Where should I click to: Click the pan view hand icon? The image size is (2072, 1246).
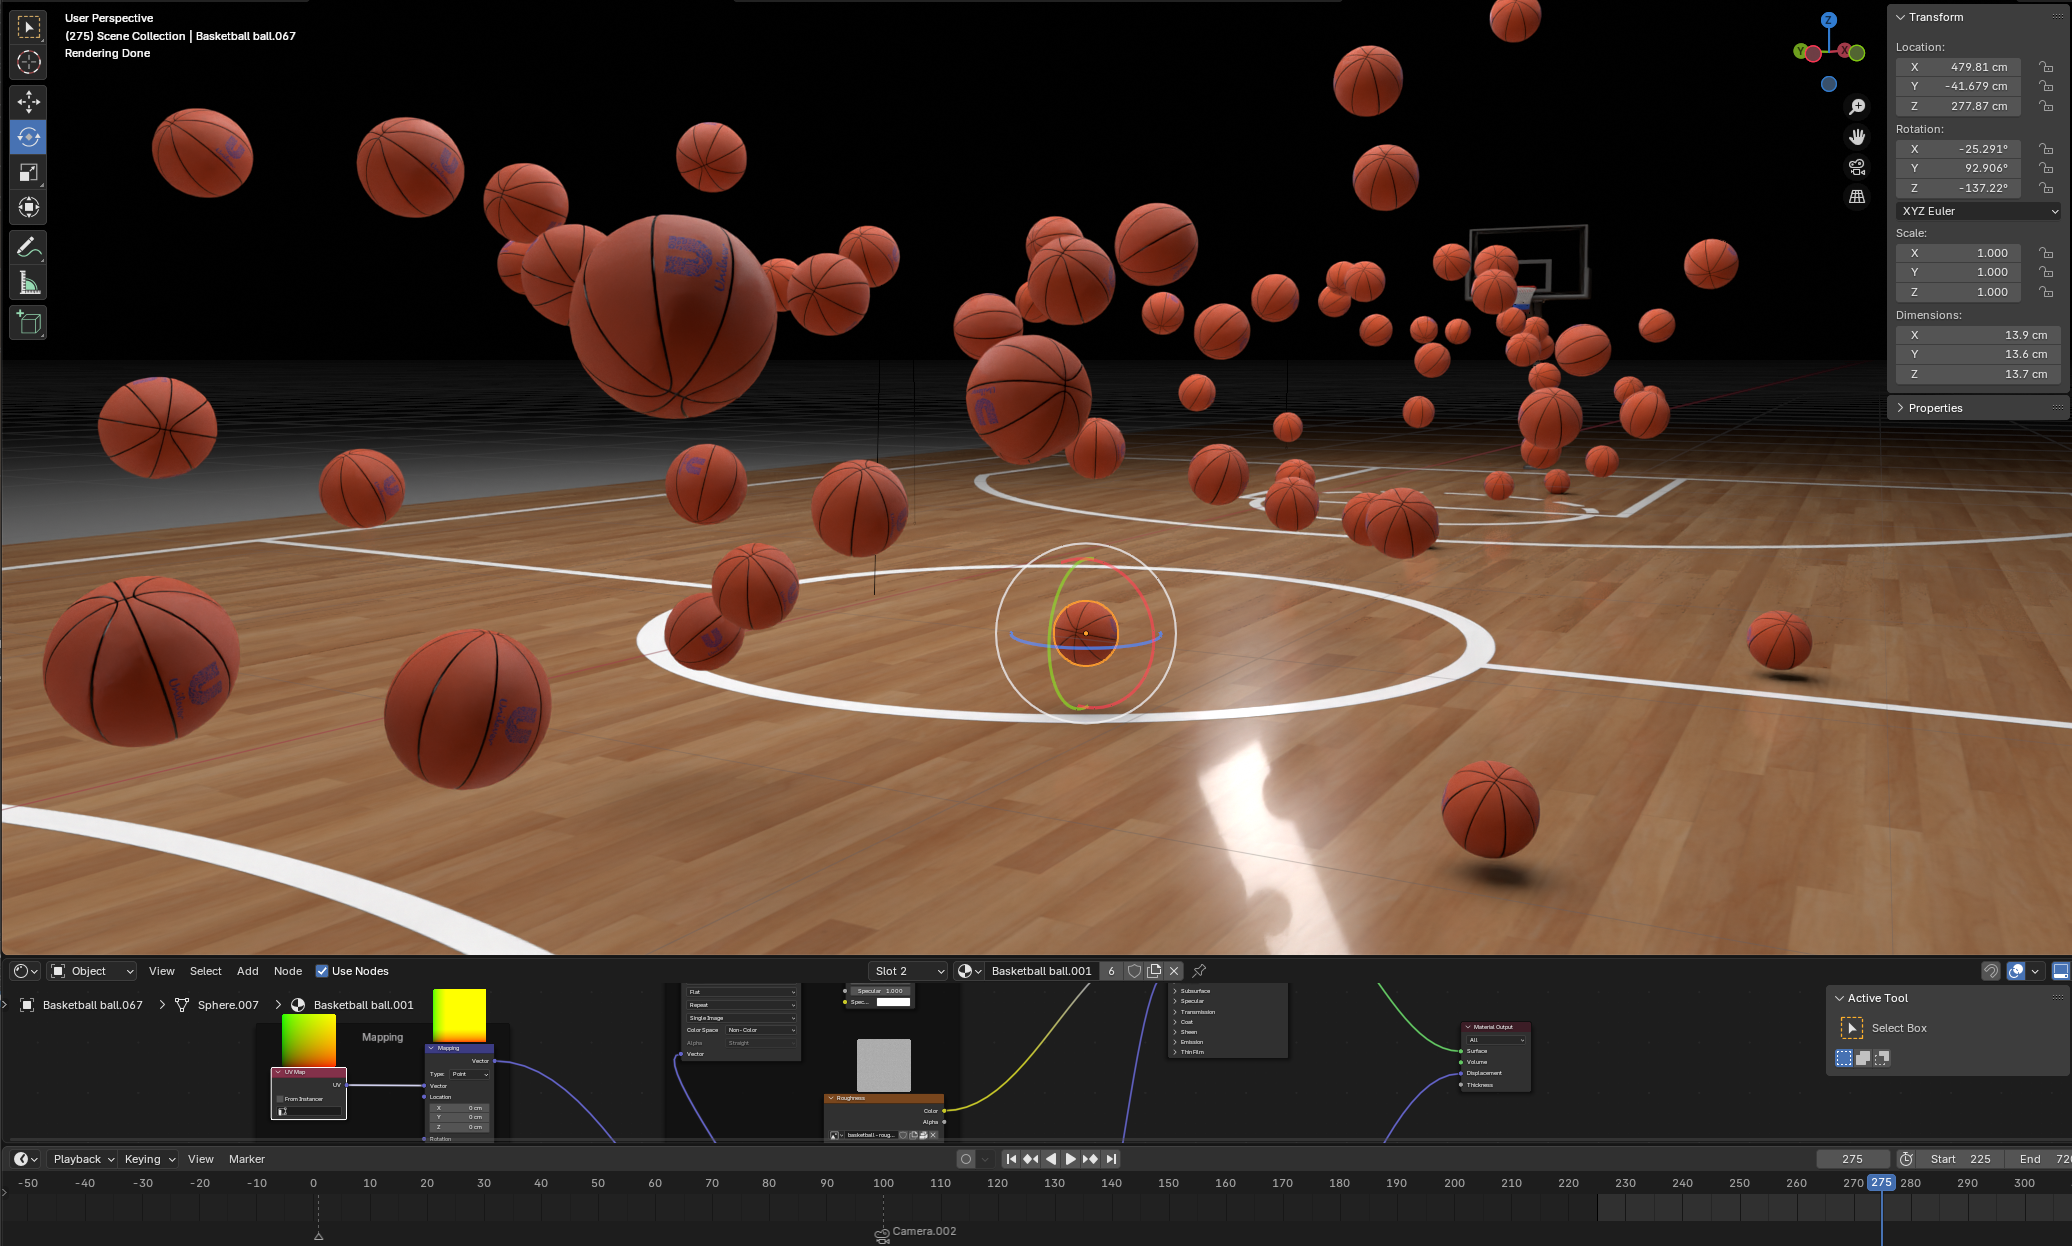coord(1857,137)
